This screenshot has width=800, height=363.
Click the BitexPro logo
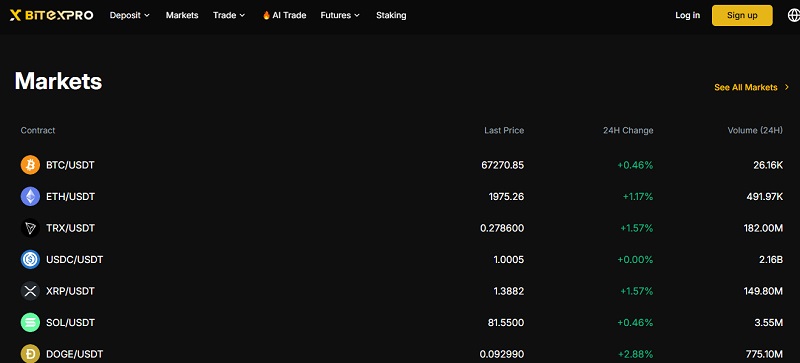[52, 15]
